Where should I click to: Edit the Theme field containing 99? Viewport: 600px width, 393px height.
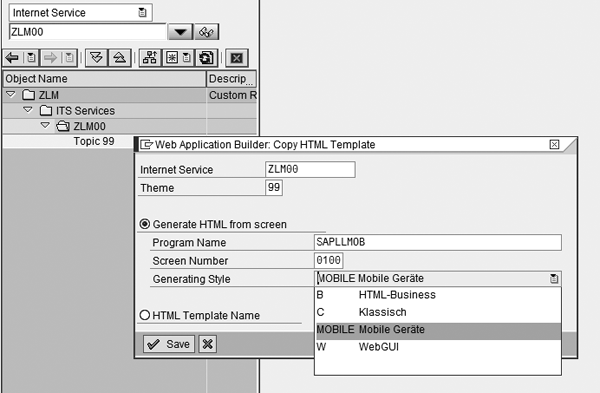[274, 188]
